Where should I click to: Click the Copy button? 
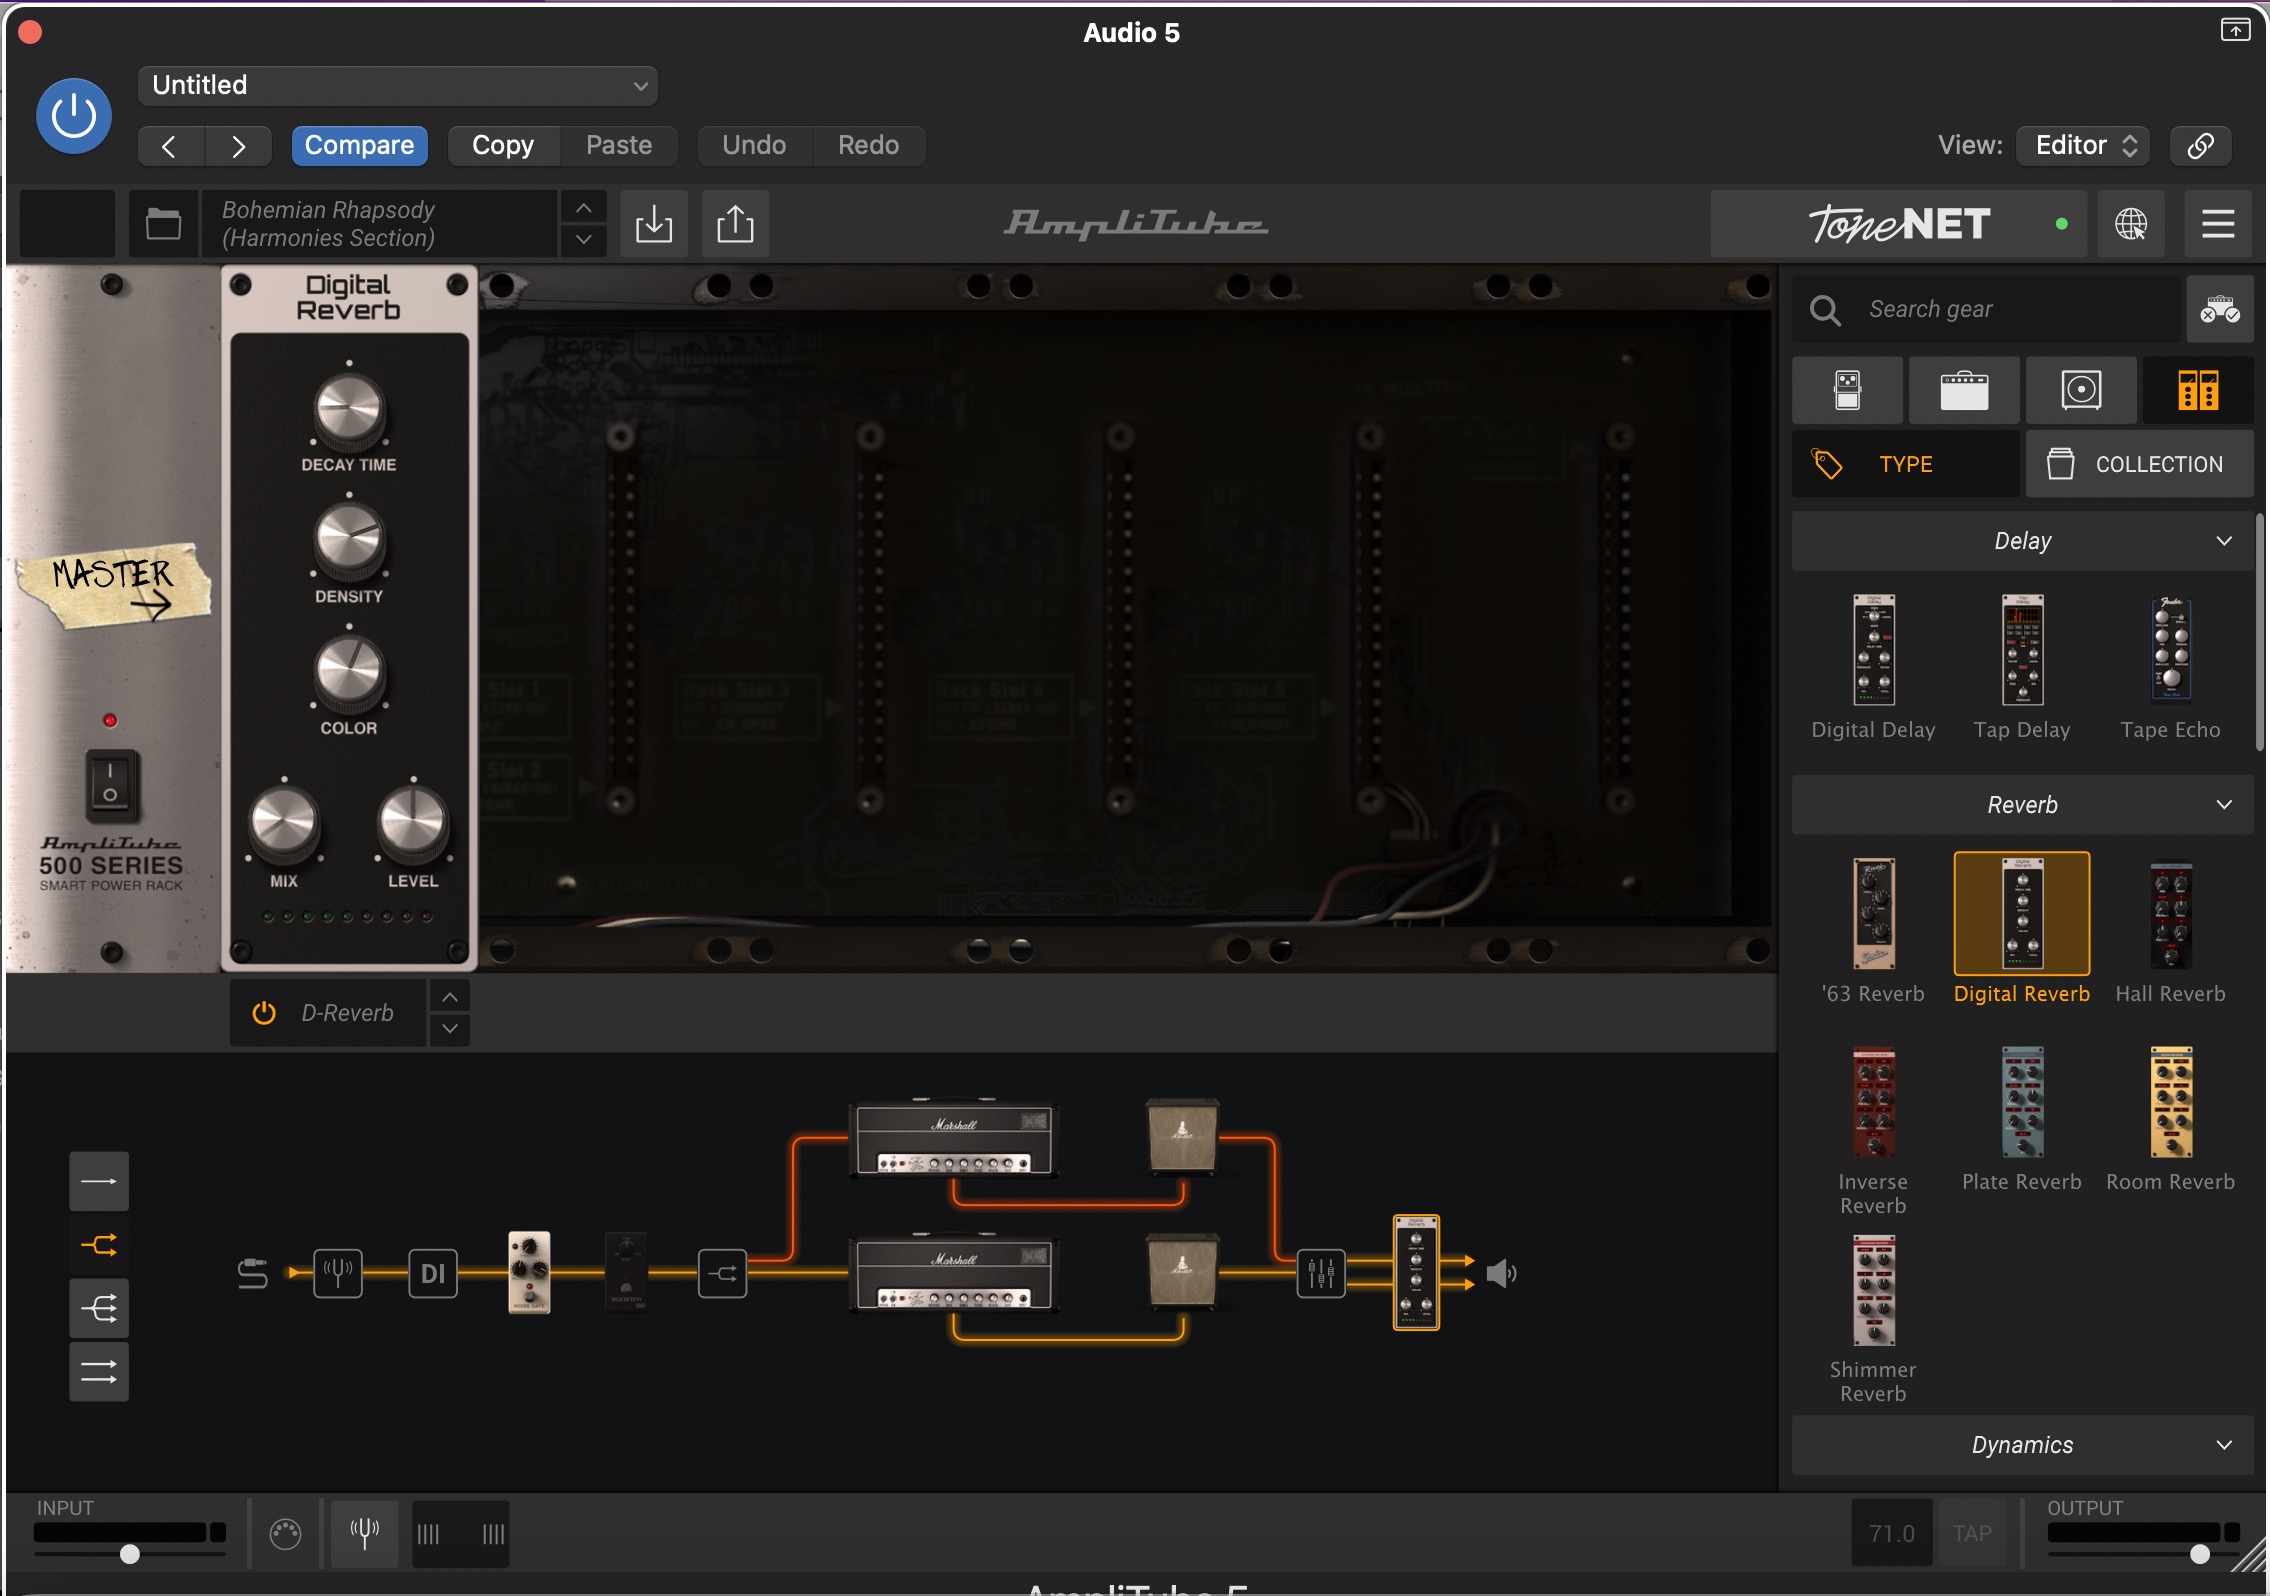503,146
